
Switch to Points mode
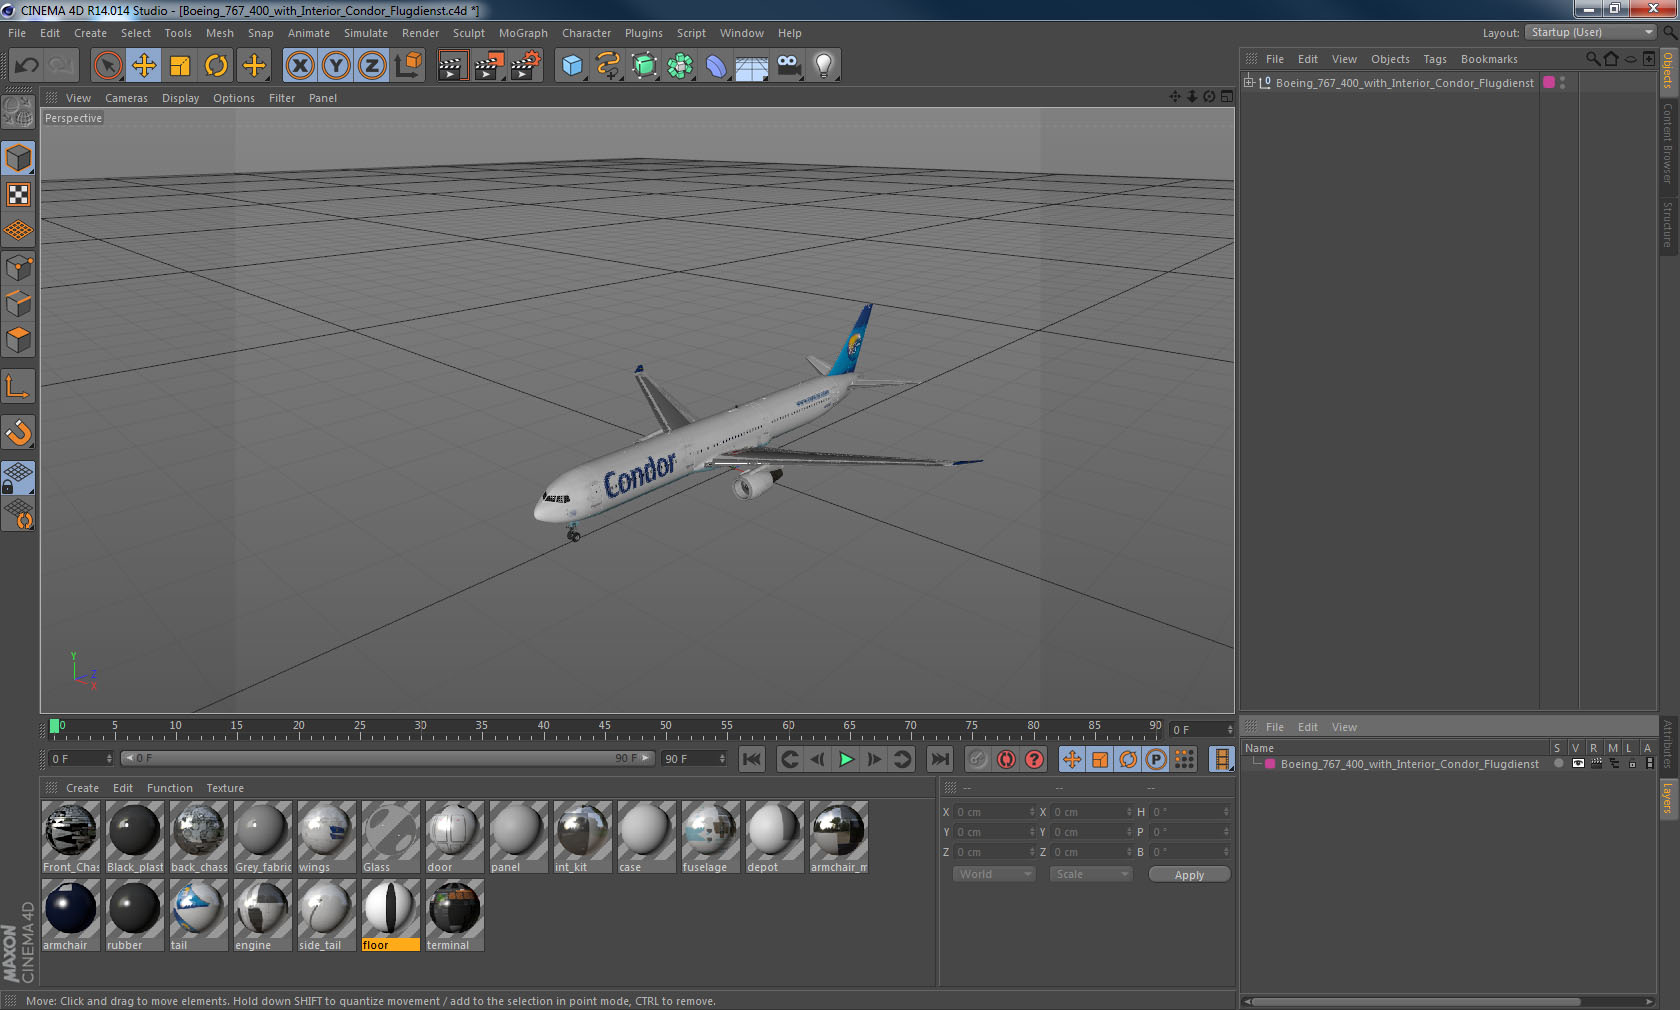click(18, 268)
